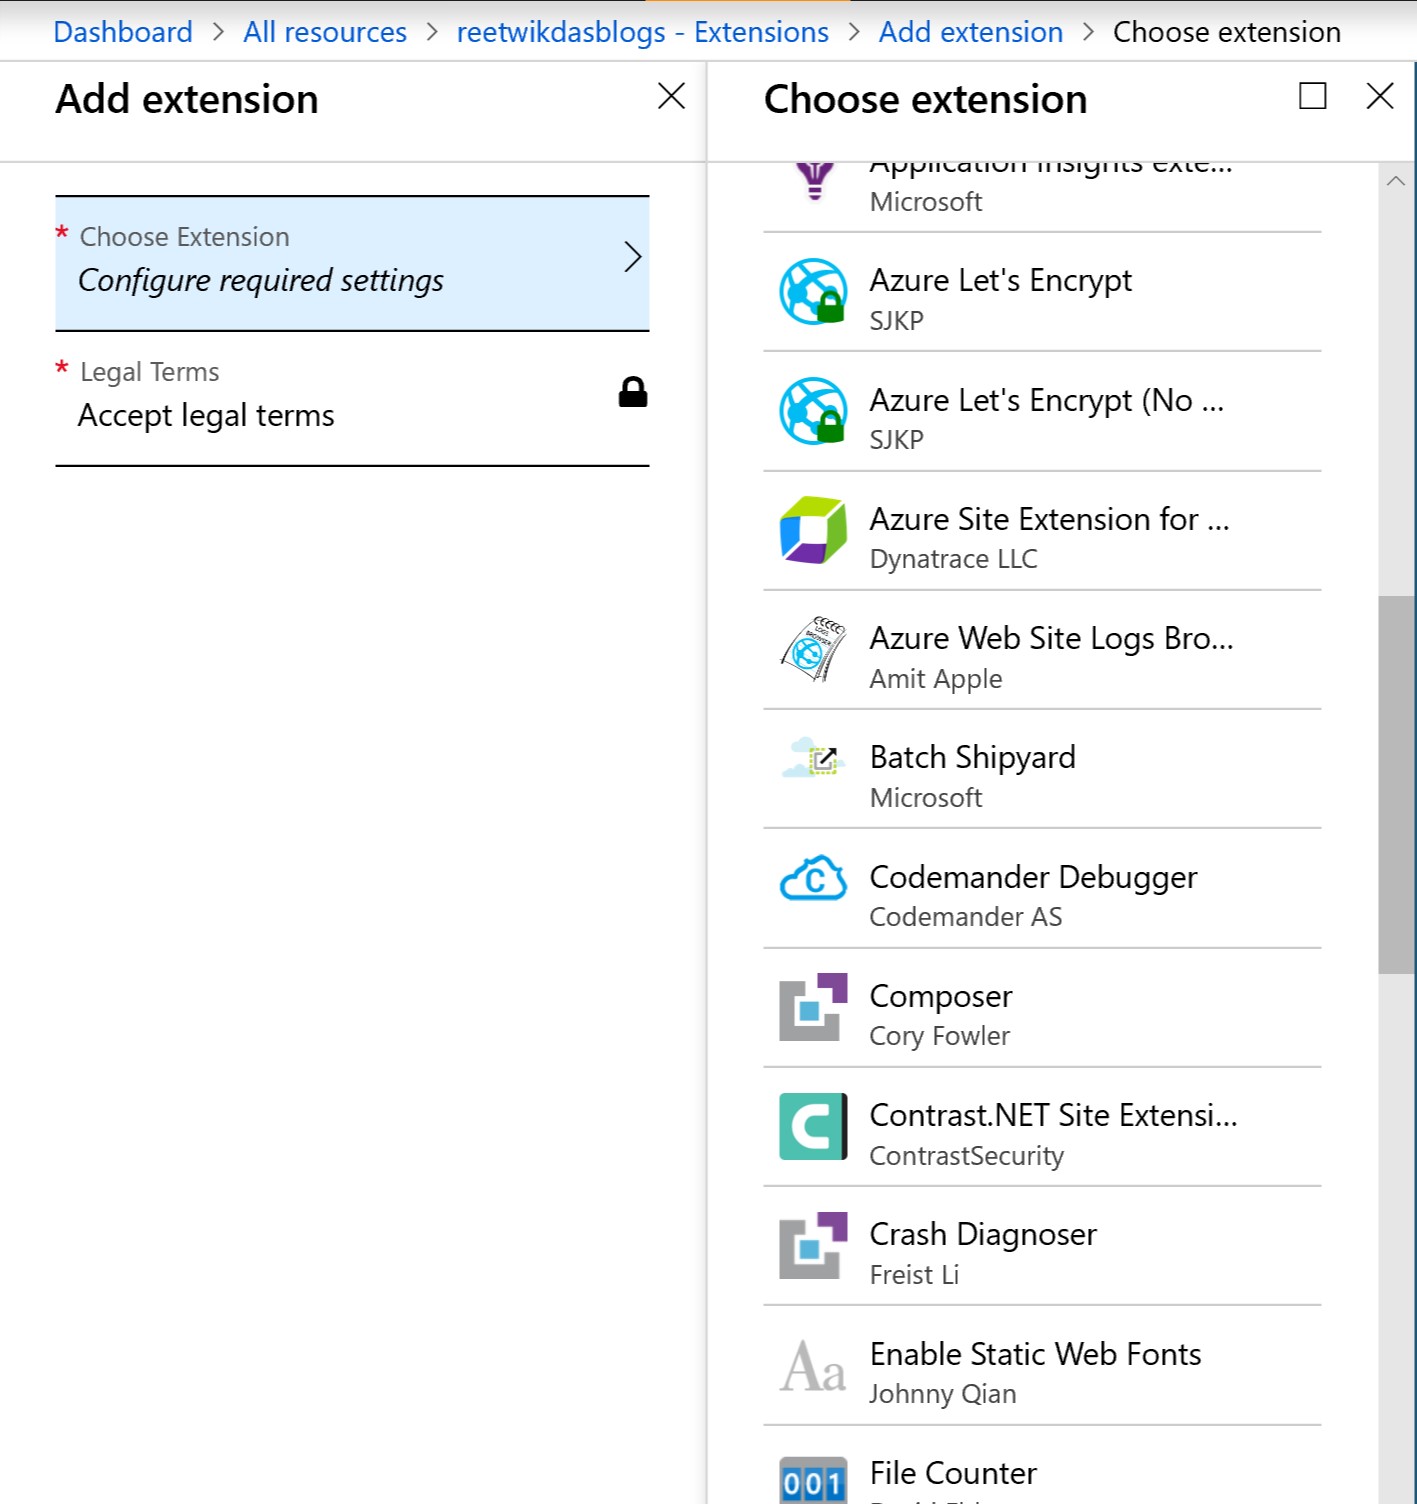This screenshot has width=1417, height=1504.
Task: Pick the Crash Diagnoser icon
Action: tap(813, 1246)
